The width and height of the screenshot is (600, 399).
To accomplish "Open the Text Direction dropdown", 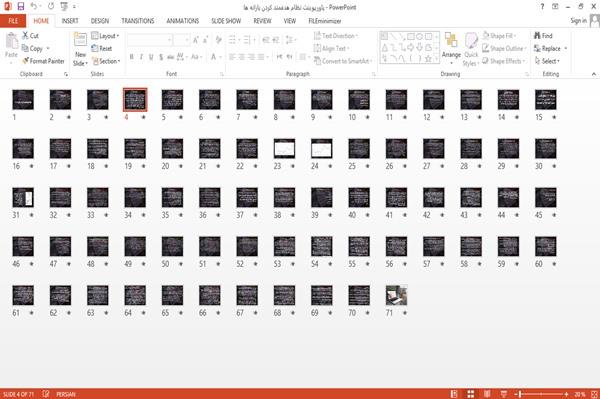I will [x=336, y=36].
